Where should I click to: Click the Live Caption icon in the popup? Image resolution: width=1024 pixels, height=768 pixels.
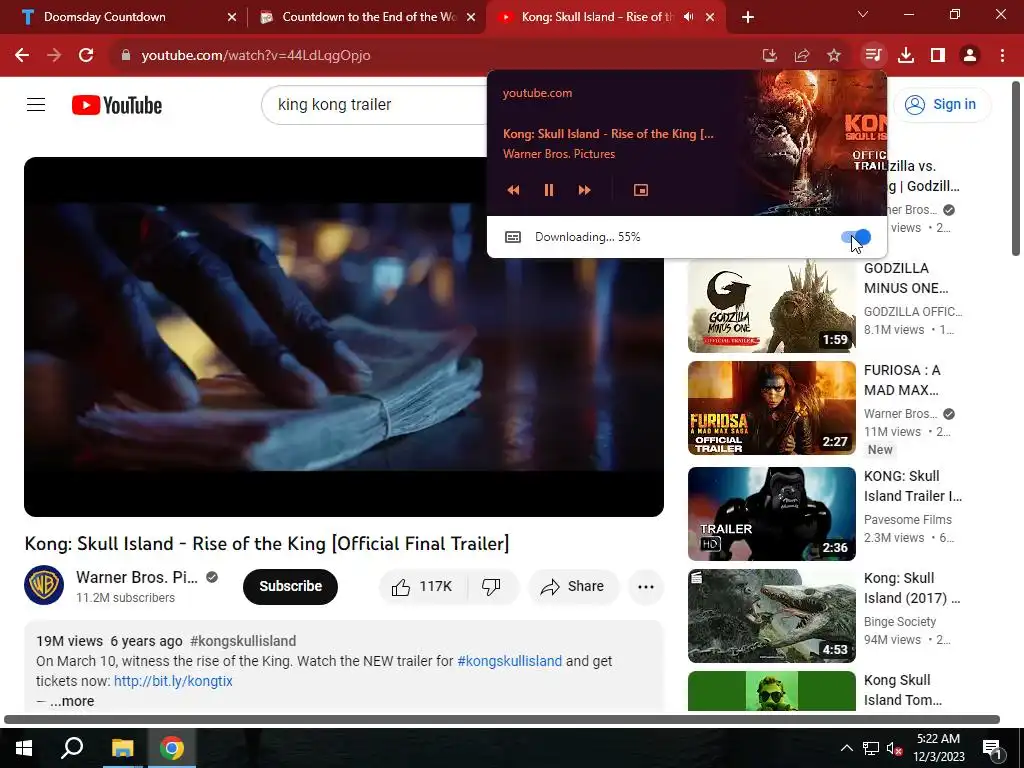point(513,237)
